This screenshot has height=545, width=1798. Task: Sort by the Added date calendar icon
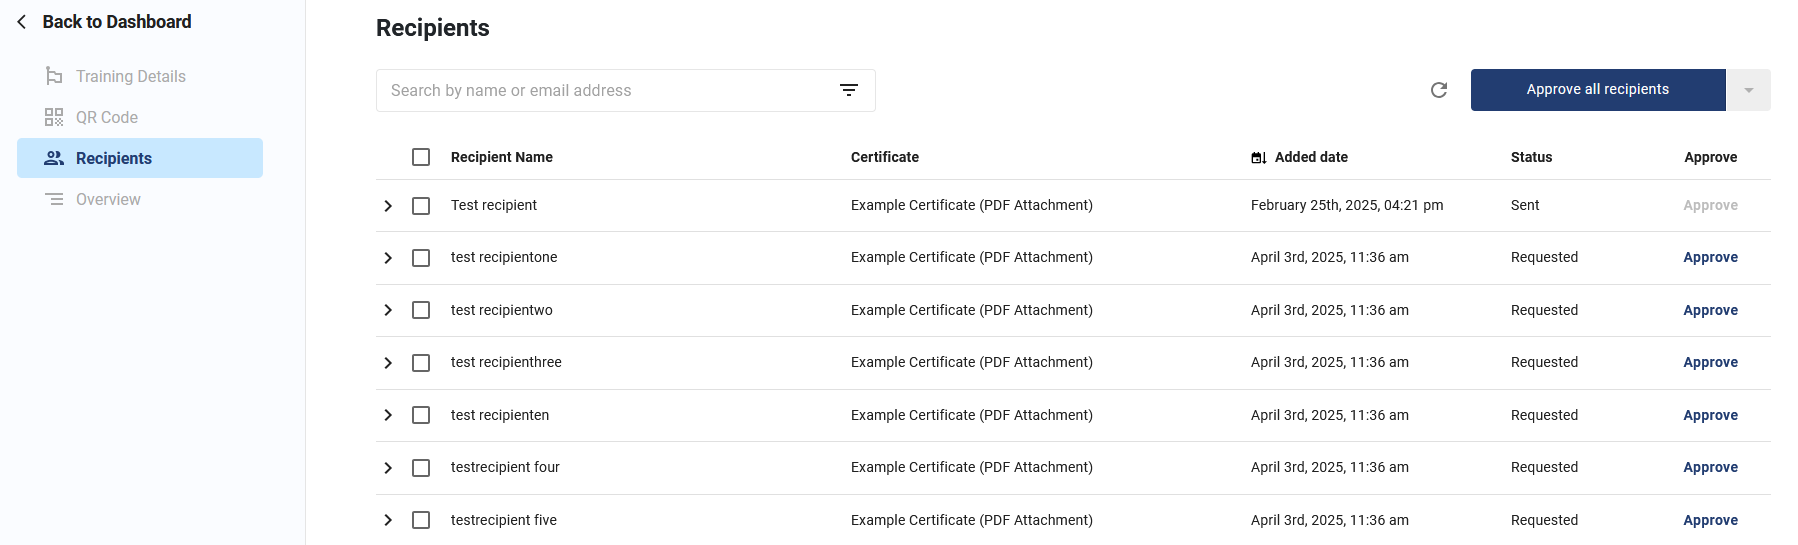click(1259, 158)
